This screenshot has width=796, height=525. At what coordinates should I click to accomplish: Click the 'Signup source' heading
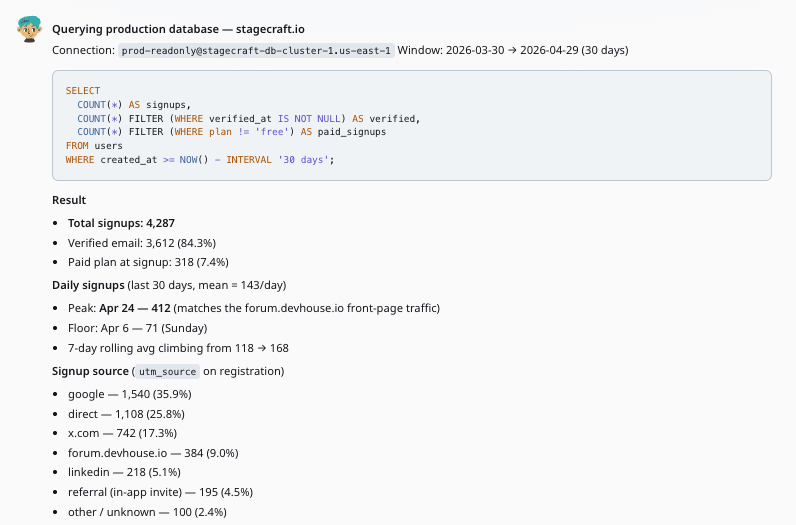[90, 371]
